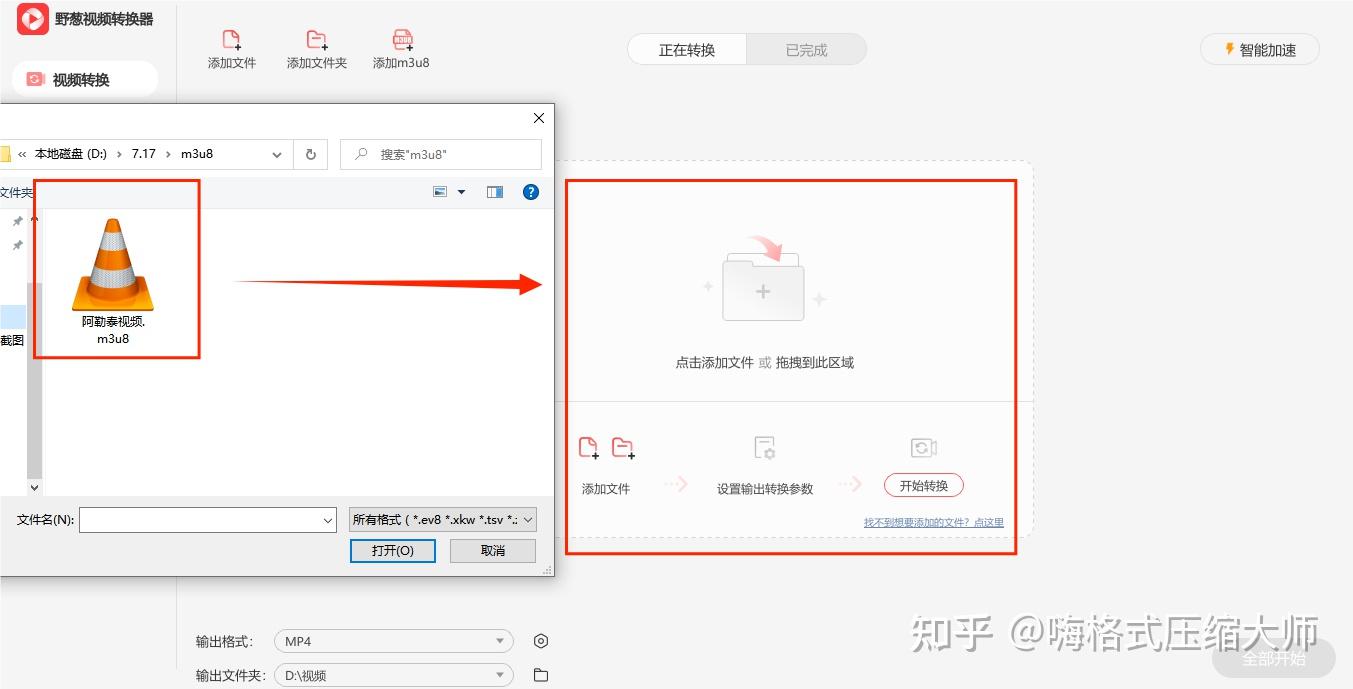Click the 打开(O) button
The height and width of the screenshot is (689, 1353).
(392, 550)
